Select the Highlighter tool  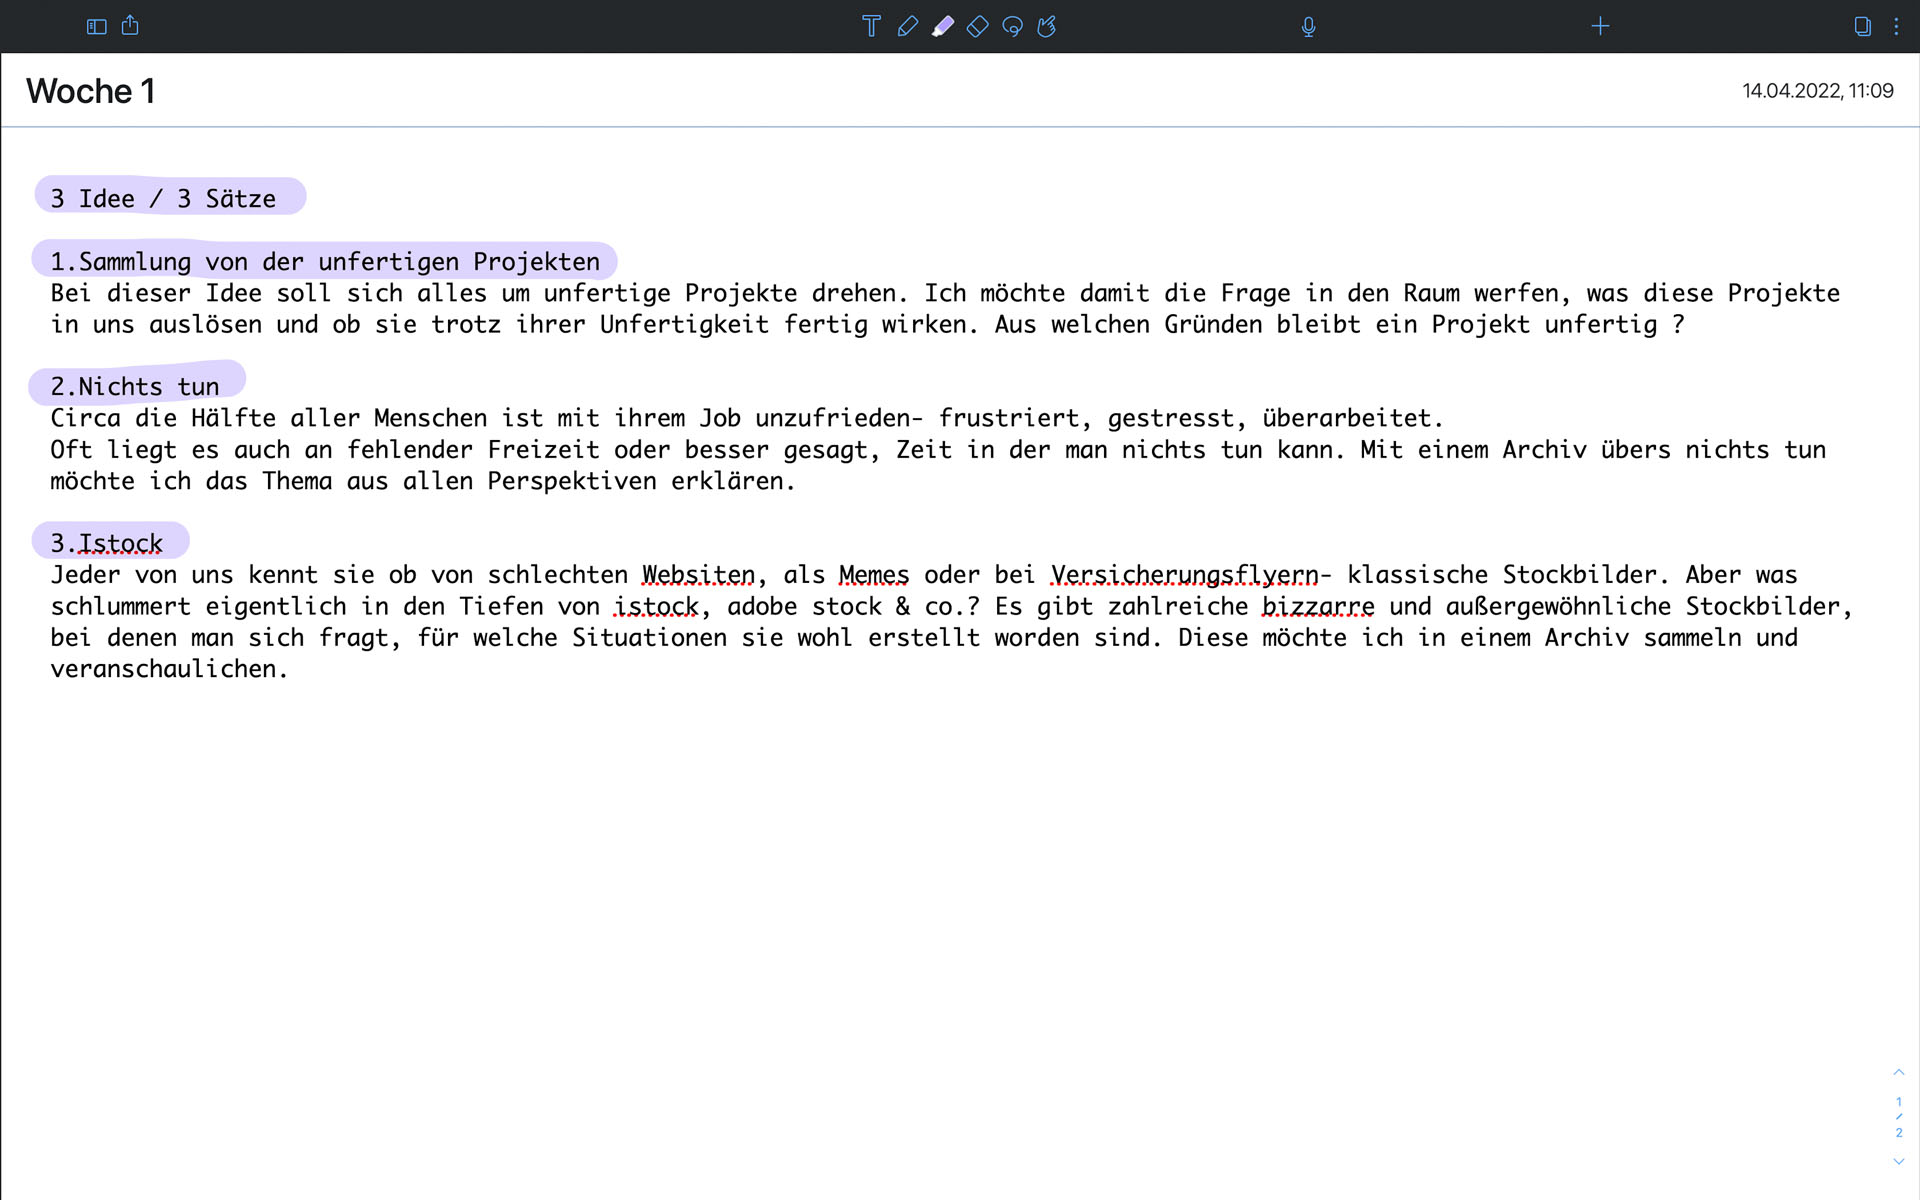tap(942, 26)
